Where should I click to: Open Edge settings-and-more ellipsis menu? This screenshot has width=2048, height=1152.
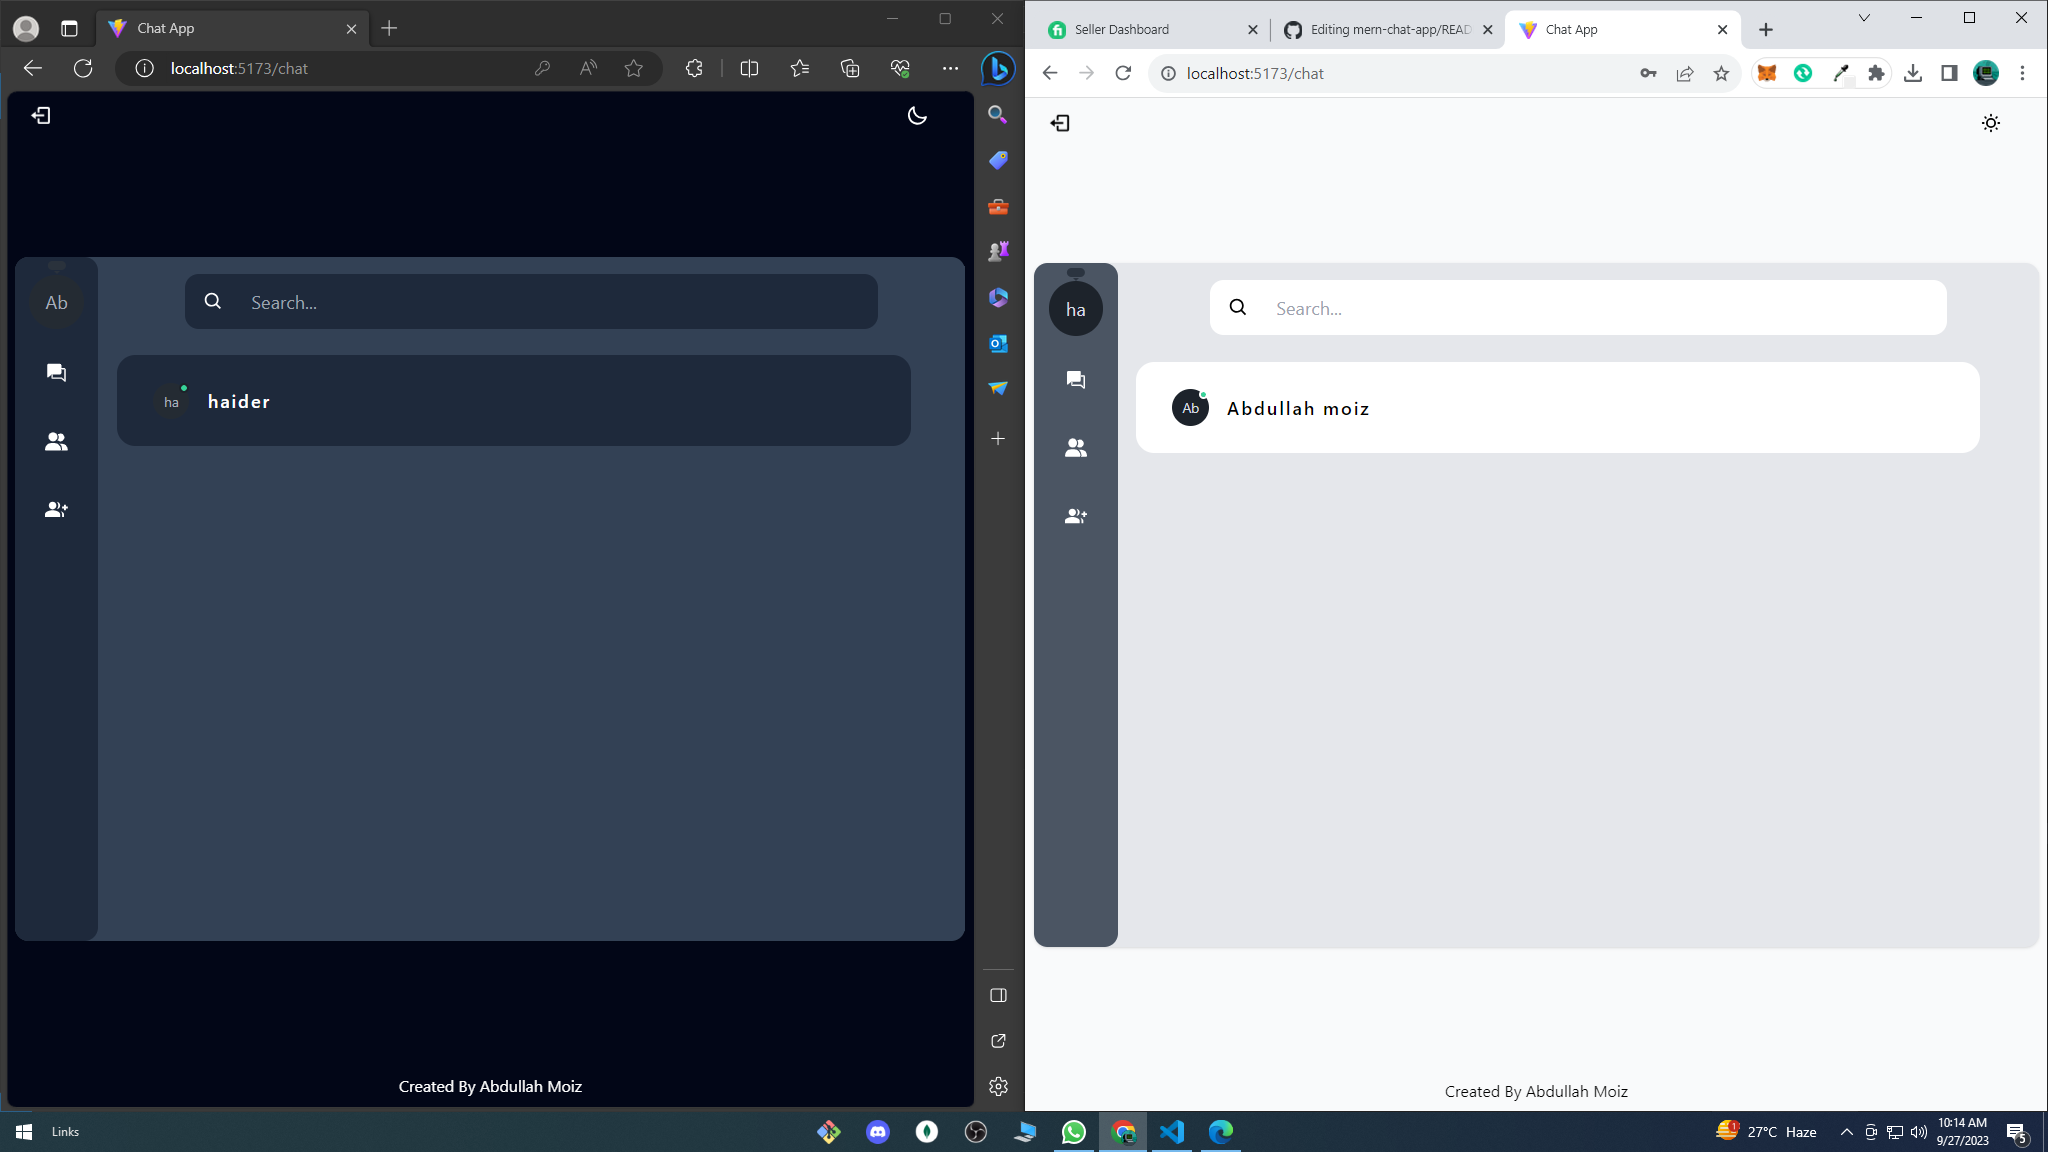coord(950,68)
